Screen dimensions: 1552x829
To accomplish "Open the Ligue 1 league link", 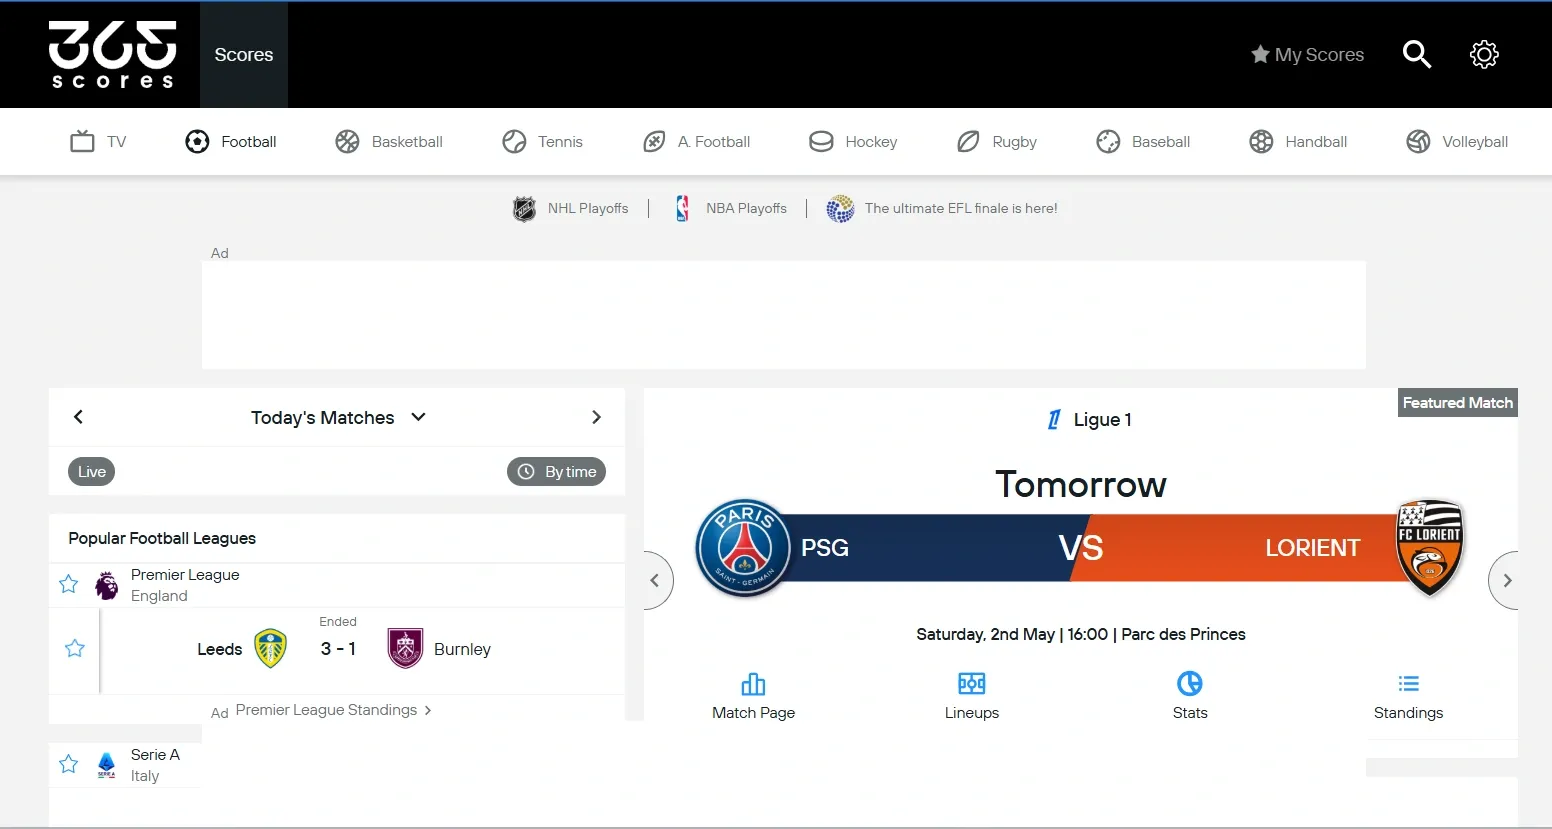I will [1089, 420].
